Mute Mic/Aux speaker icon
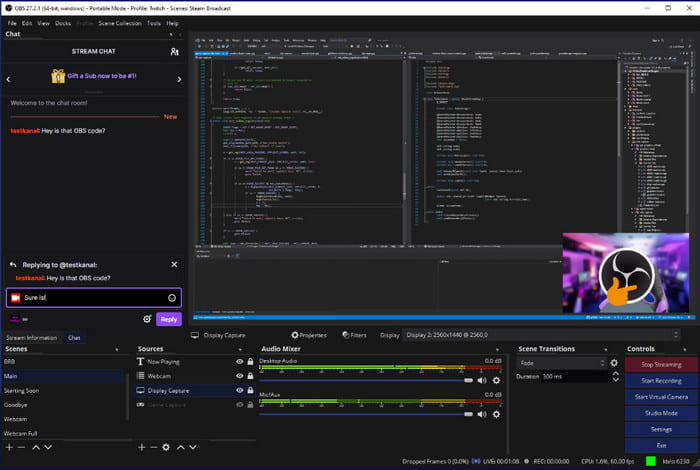Viewport: 700px width, 470px height. (x=482, y=415)
